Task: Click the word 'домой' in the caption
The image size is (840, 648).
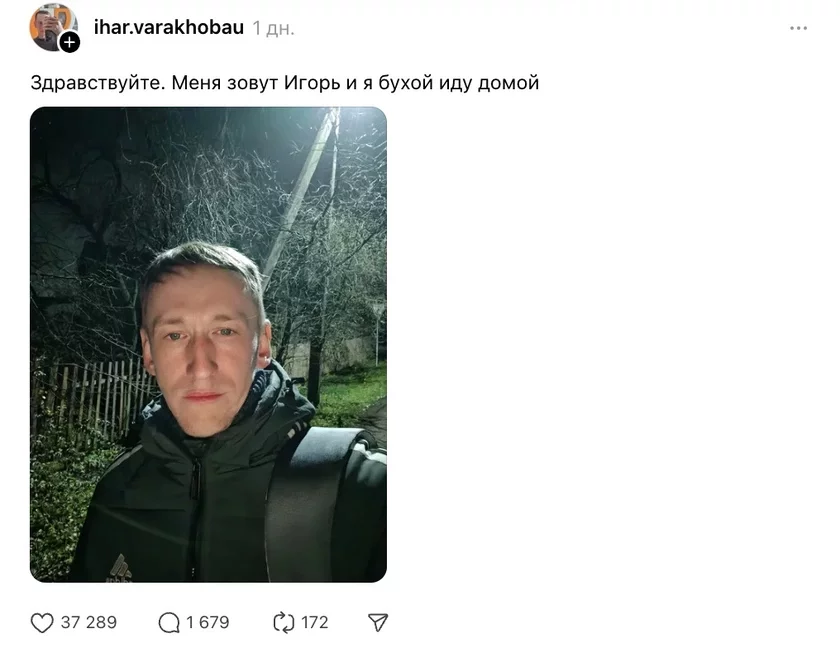Action: pos(508,83)
